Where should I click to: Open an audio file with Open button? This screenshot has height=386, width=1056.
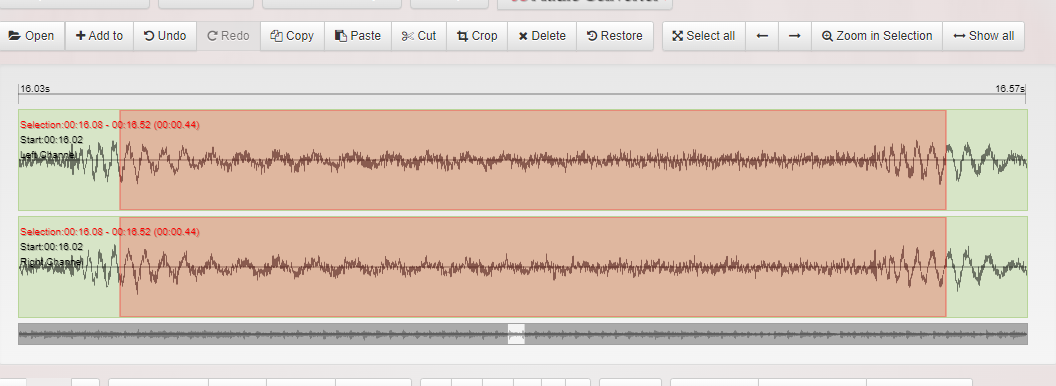pyautogui.click(x=32, y=36)
